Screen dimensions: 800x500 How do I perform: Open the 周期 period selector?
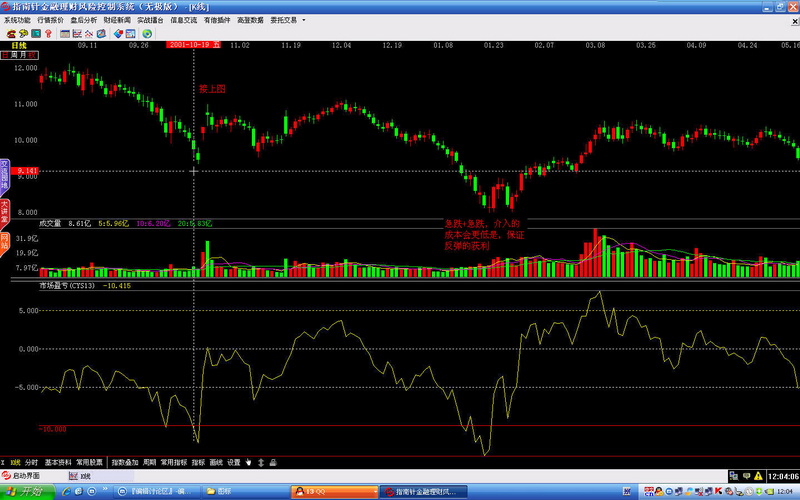pyautogui.click(x=149, y=463)
